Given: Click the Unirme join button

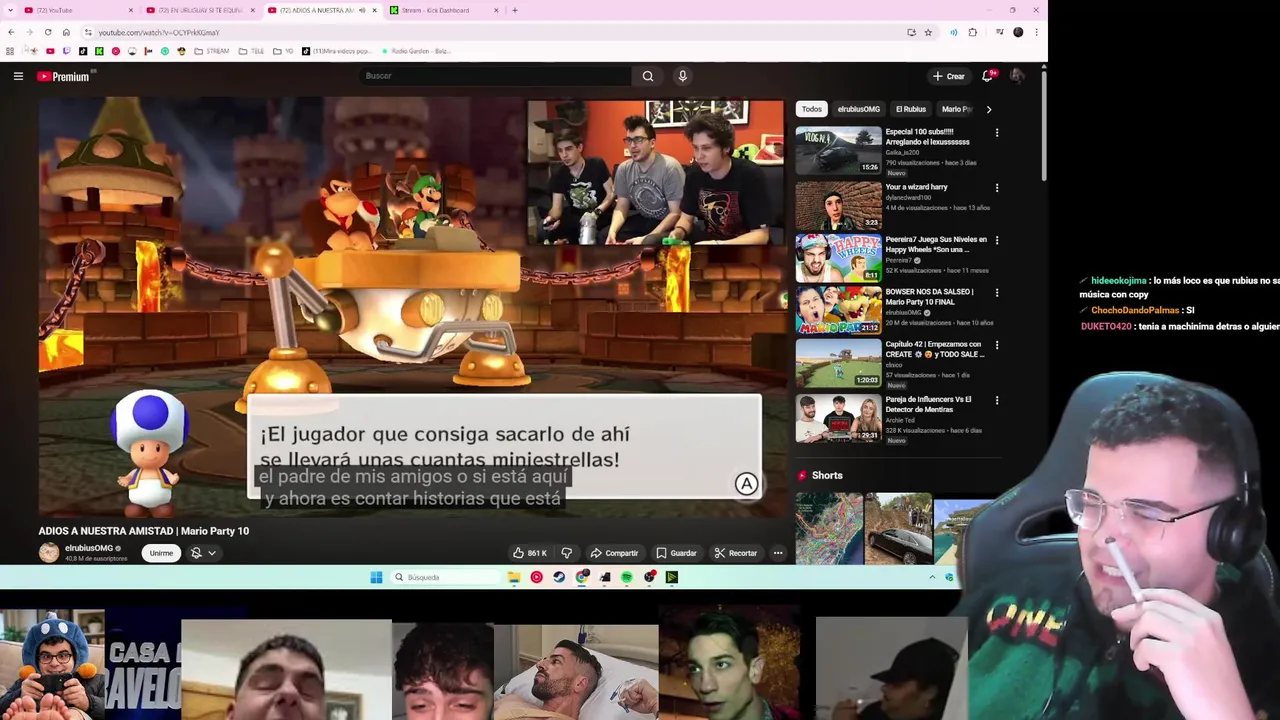Looking at the screenshot, I should tap(161, 553).
